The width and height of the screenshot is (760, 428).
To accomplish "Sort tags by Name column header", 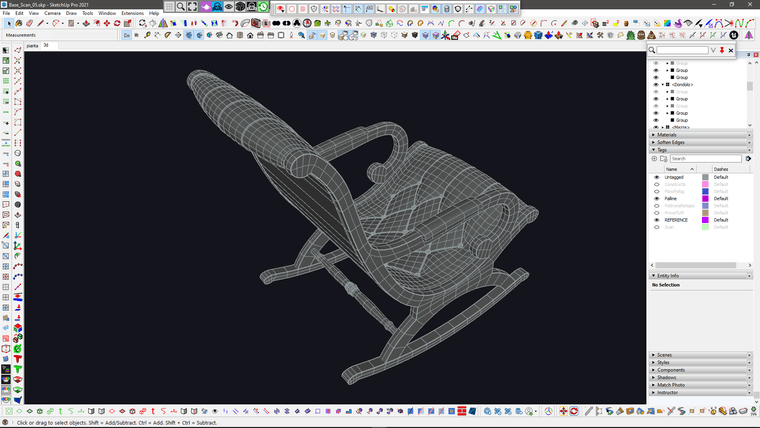I will (x=672, y=169).
